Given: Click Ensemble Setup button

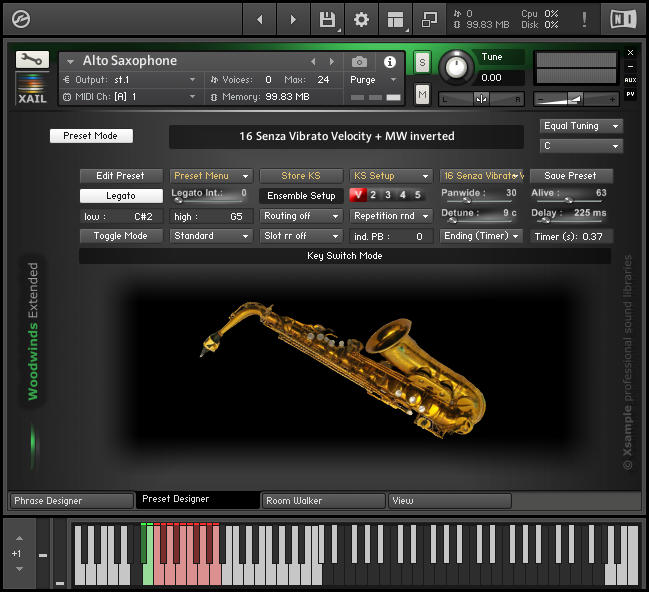Looking at the screenshot, I should (x=301, y=196).
